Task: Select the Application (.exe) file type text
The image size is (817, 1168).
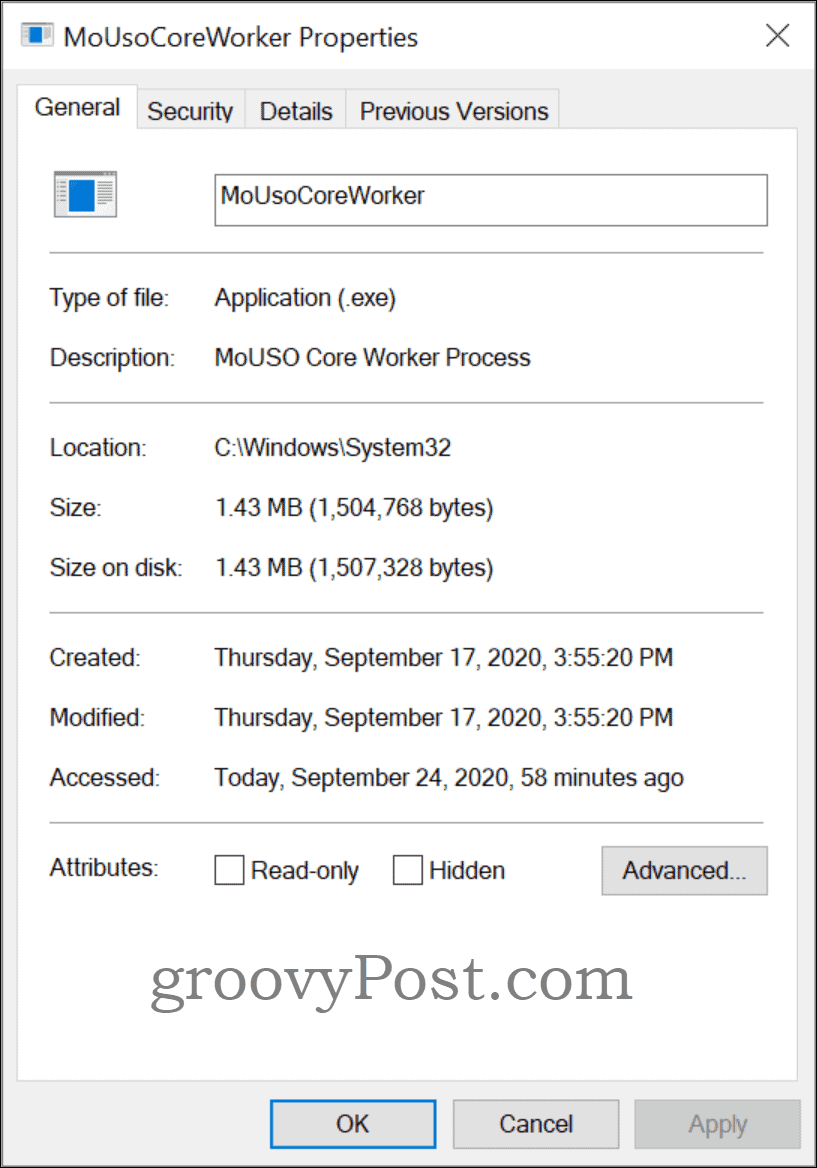Action: point(305,298)
